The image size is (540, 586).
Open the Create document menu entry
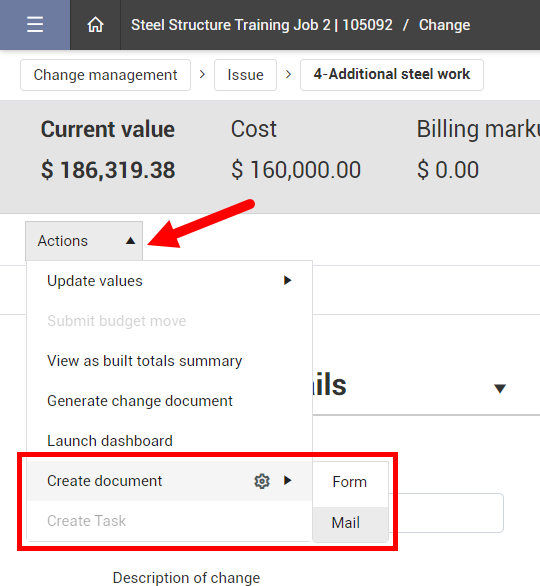coord(169,481)
